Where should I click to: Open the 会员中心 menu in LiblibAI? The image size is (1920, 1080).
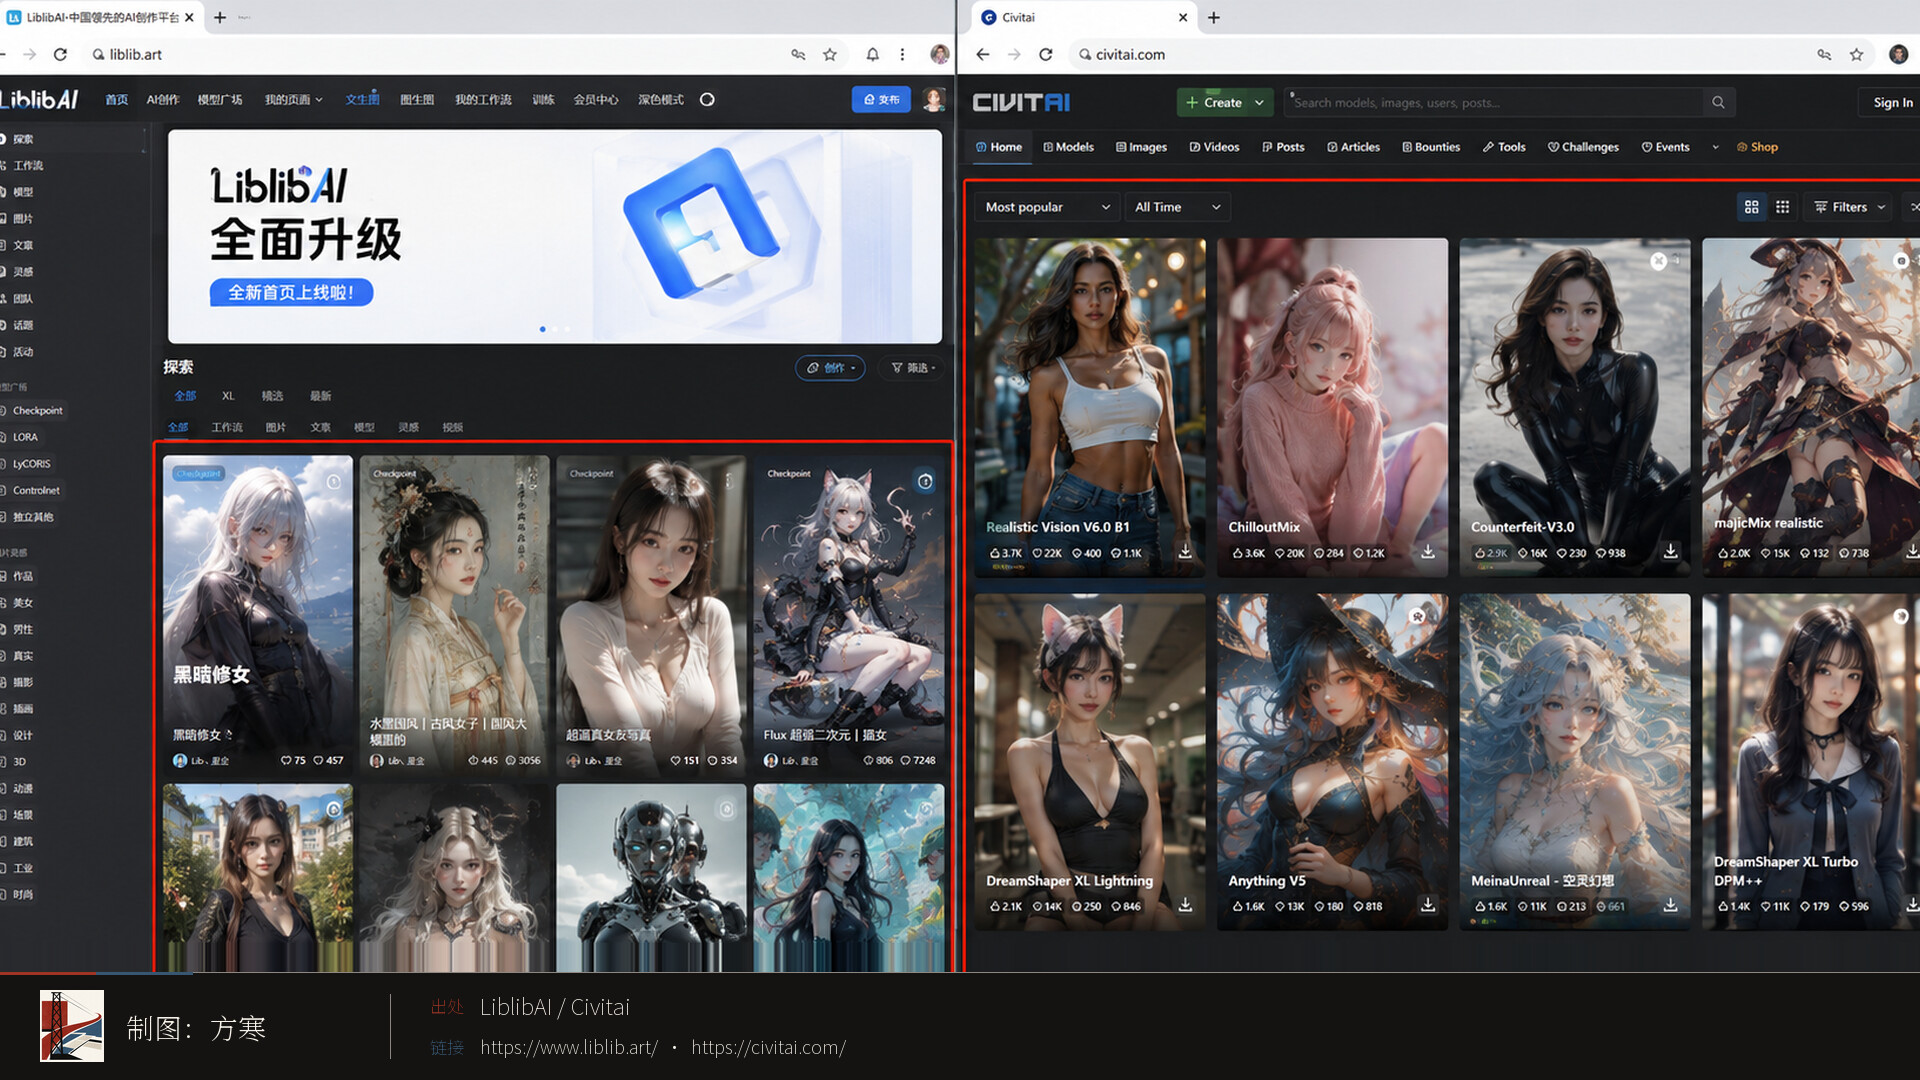(x=596, y=100)
